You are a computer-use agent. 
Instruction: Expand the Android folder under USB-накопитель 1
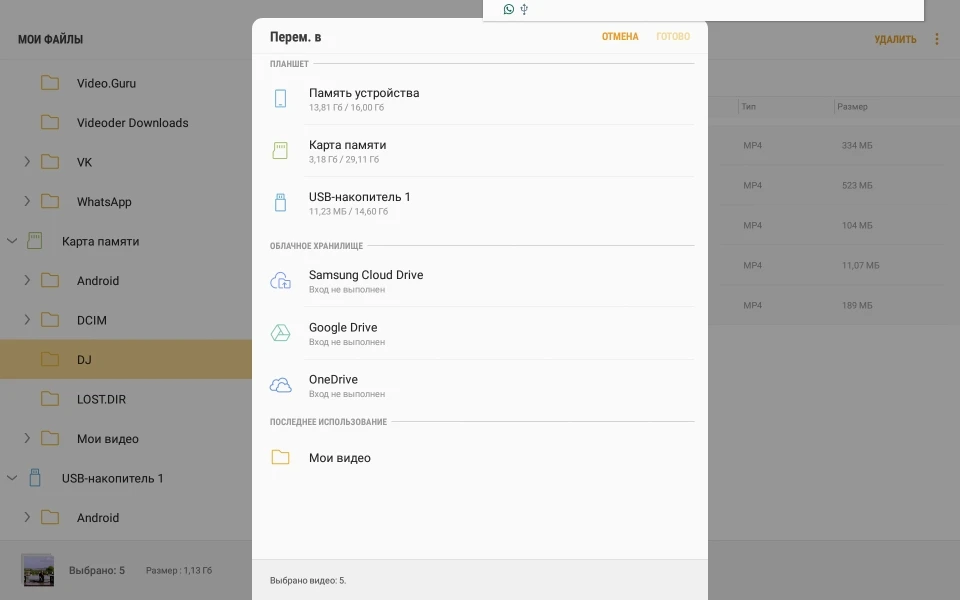27,517
